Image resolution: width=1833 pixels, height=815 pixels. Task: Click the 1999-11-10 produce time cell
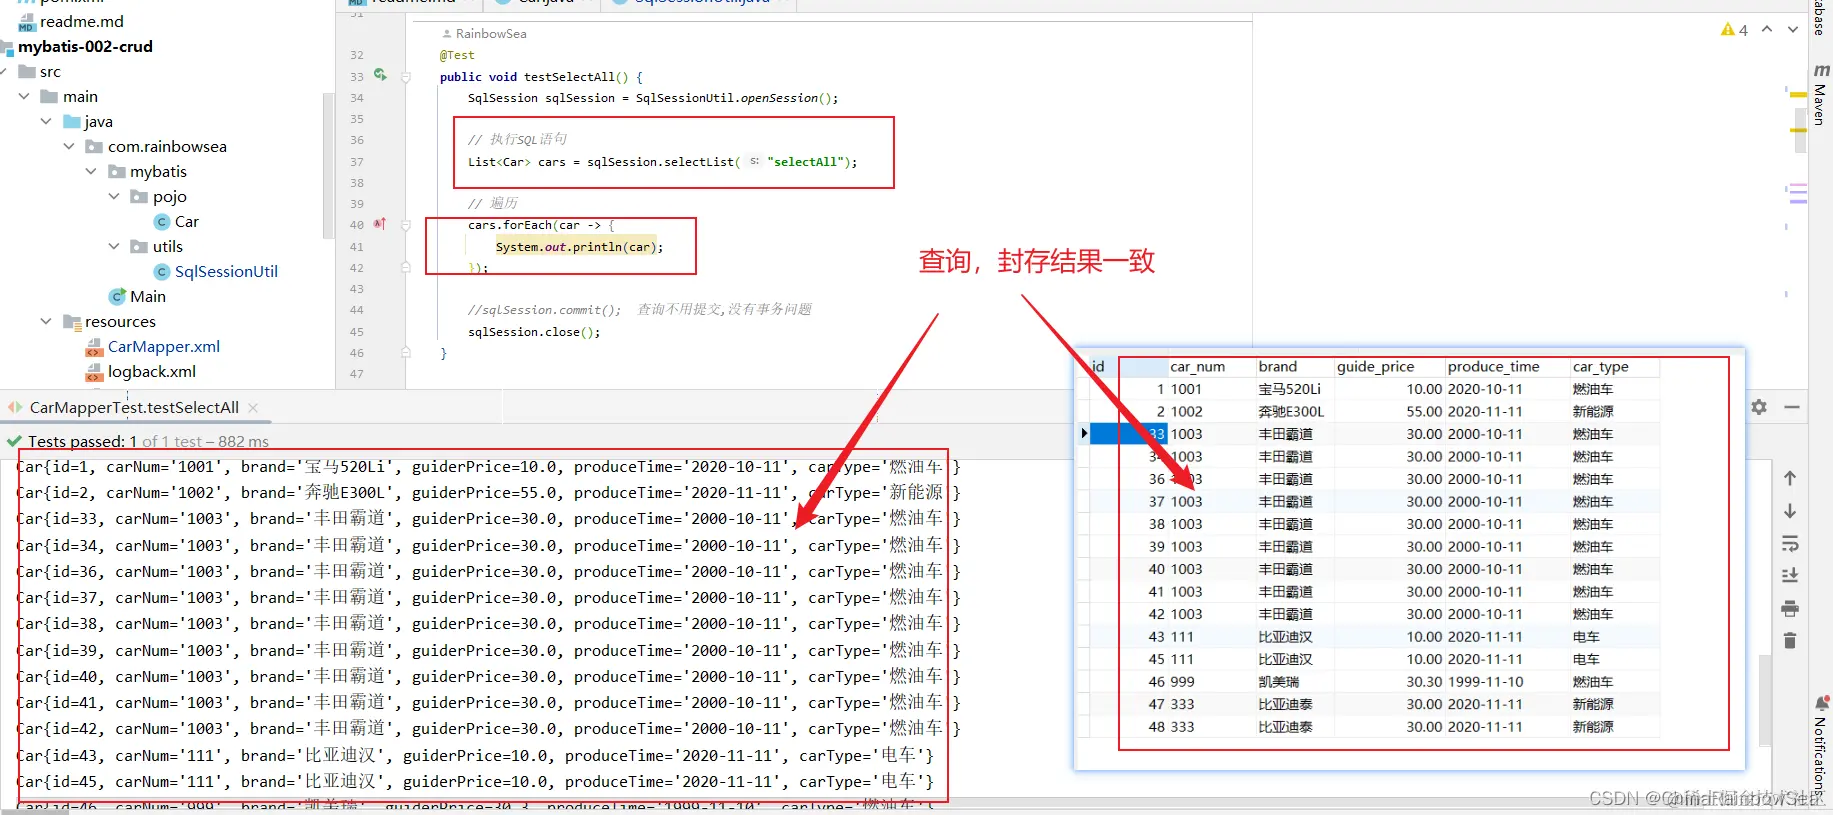click(x=1485, y=681)
